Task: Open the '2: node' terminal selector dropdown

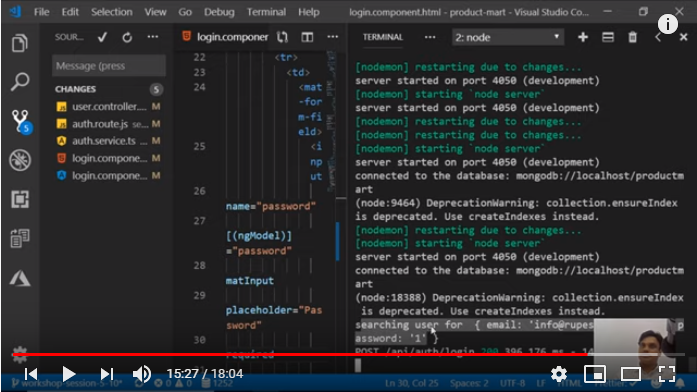Action: coord(508,37)
